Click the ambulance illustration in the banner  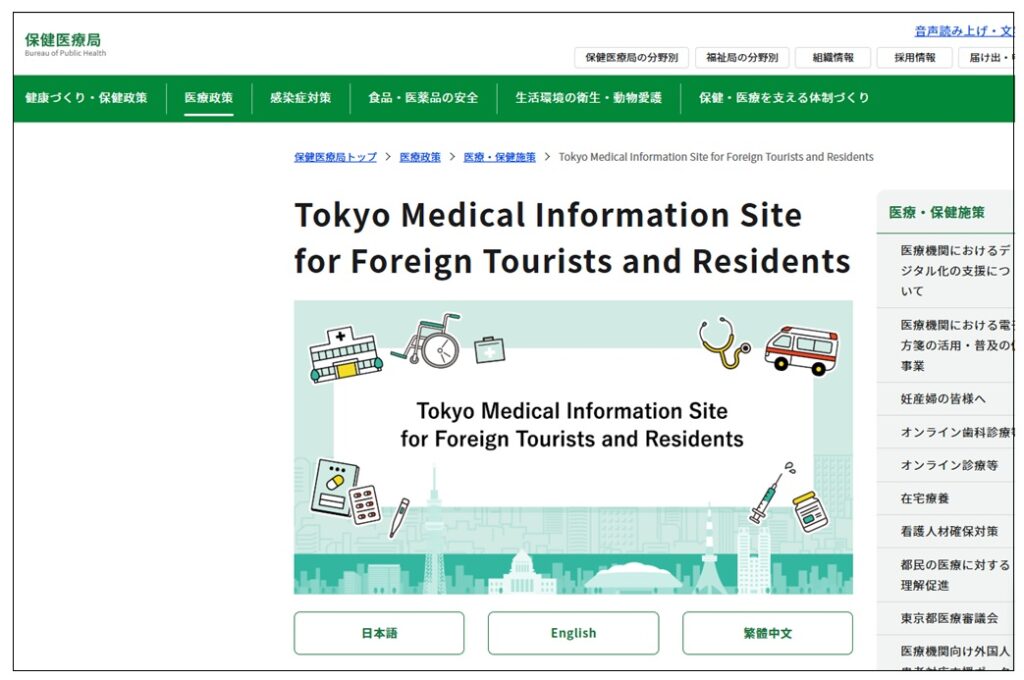click(801, 350)
